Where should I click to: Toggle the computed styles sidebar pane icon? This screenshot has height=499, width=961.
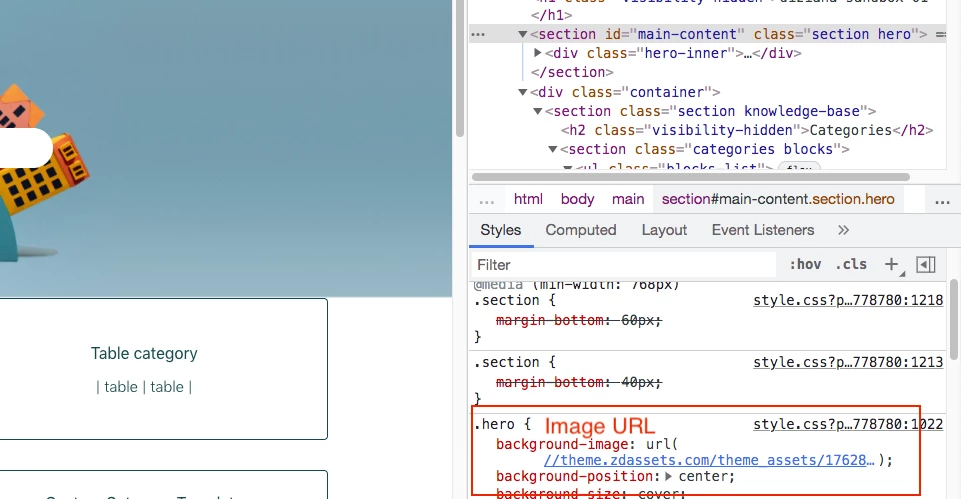click(x=925, y=264)
